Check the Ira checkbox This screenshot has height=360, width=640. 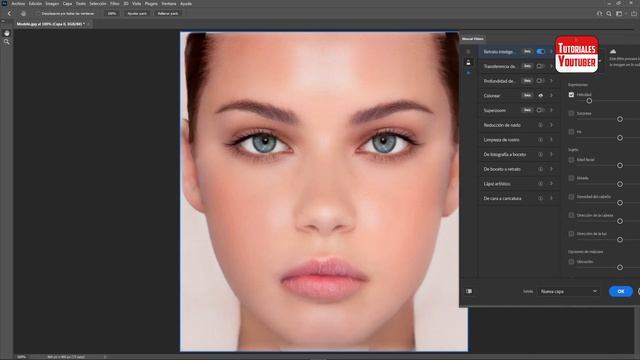coord(571,132)
